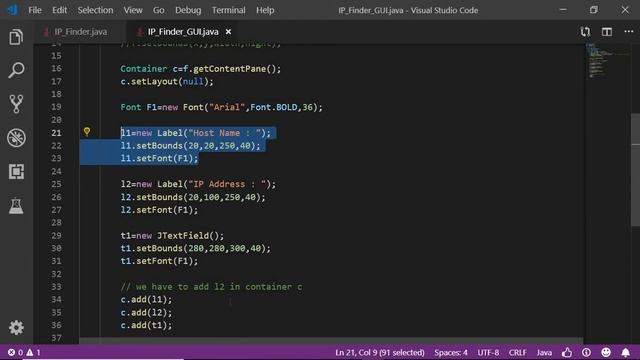Image resolution: width=640 pixels, height=360 pixels.
Task: Click the thumbs up status bar icon
Action: tap(567, 352)
